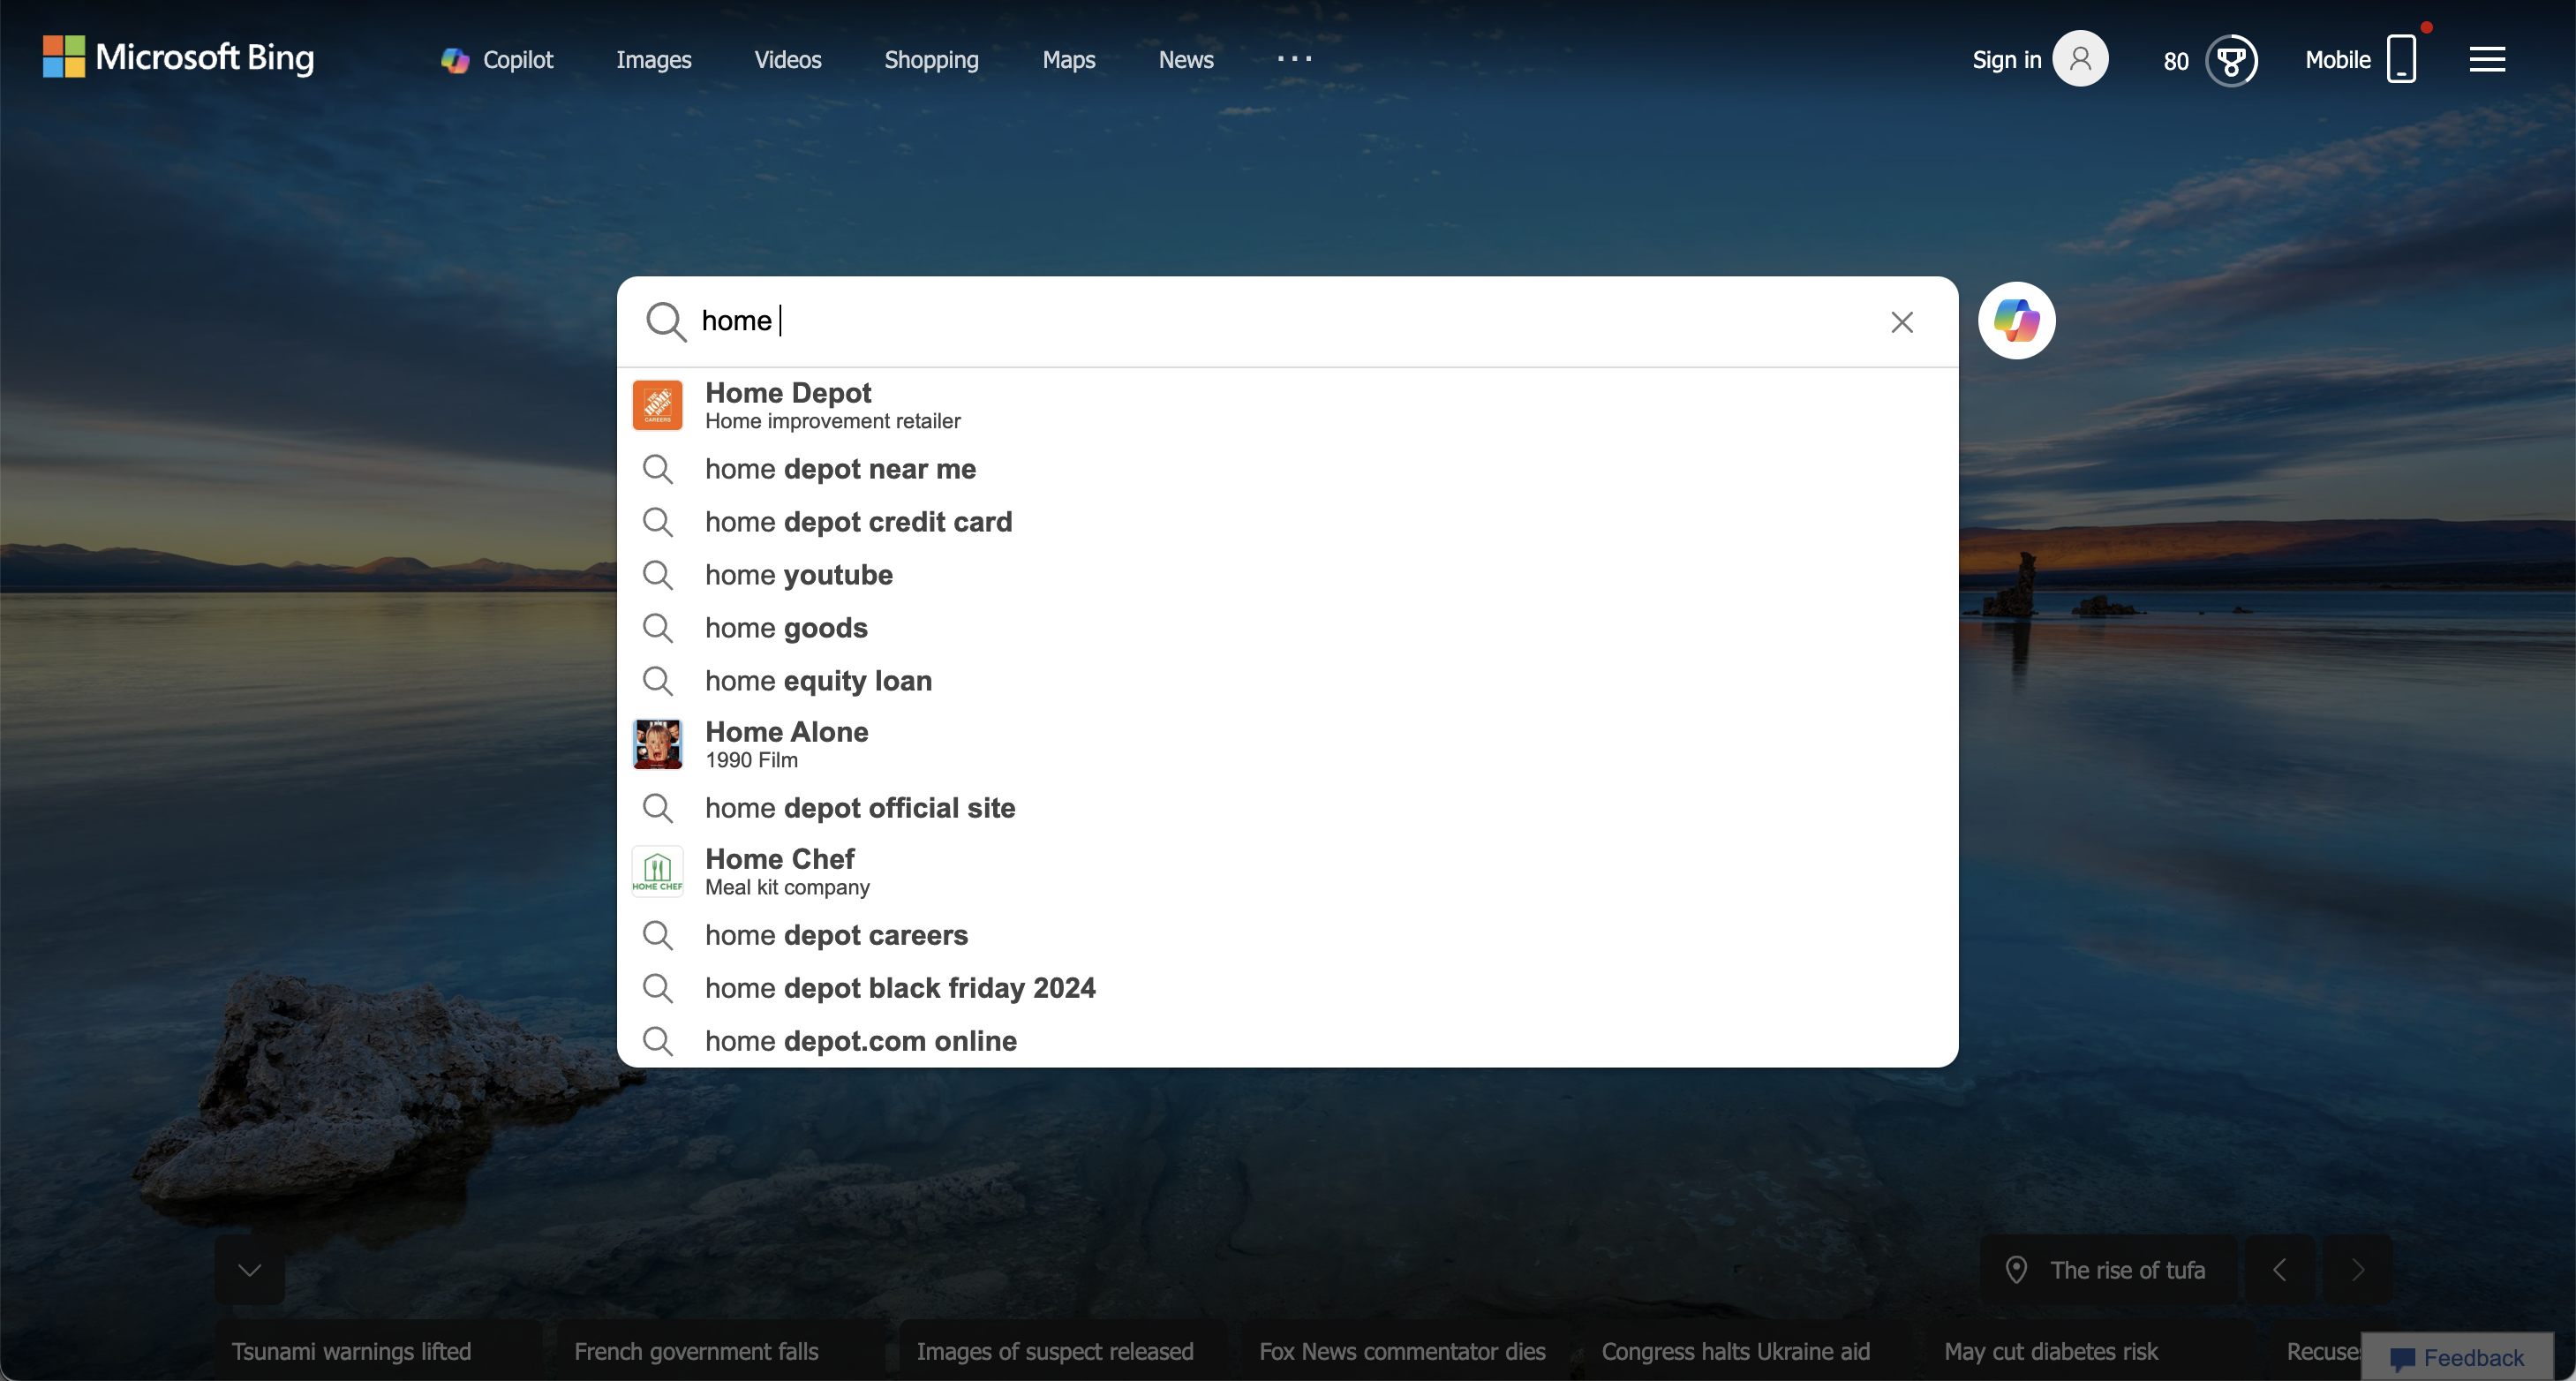Image resolution: width=2576 pixels, height=1381 pixels.
Task: Click magnifier icon beside home goods
Action: 657,628
